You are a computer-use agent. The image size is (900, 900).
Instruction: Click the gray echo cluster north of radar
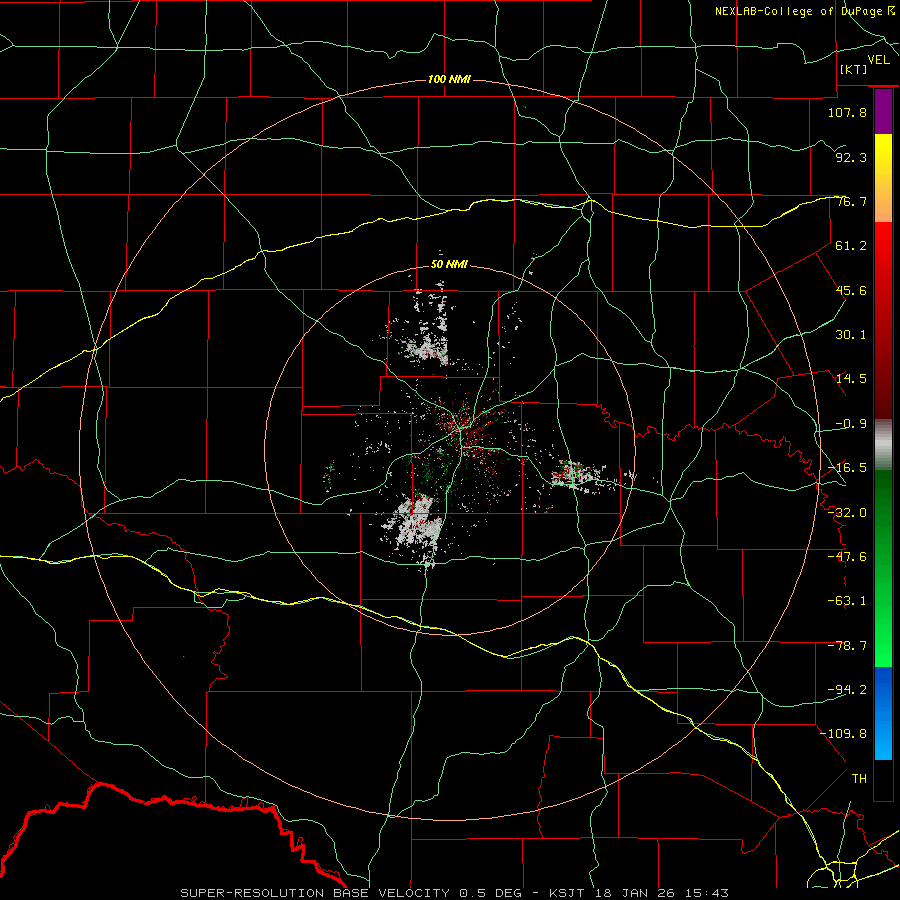[x=426, y=347]
